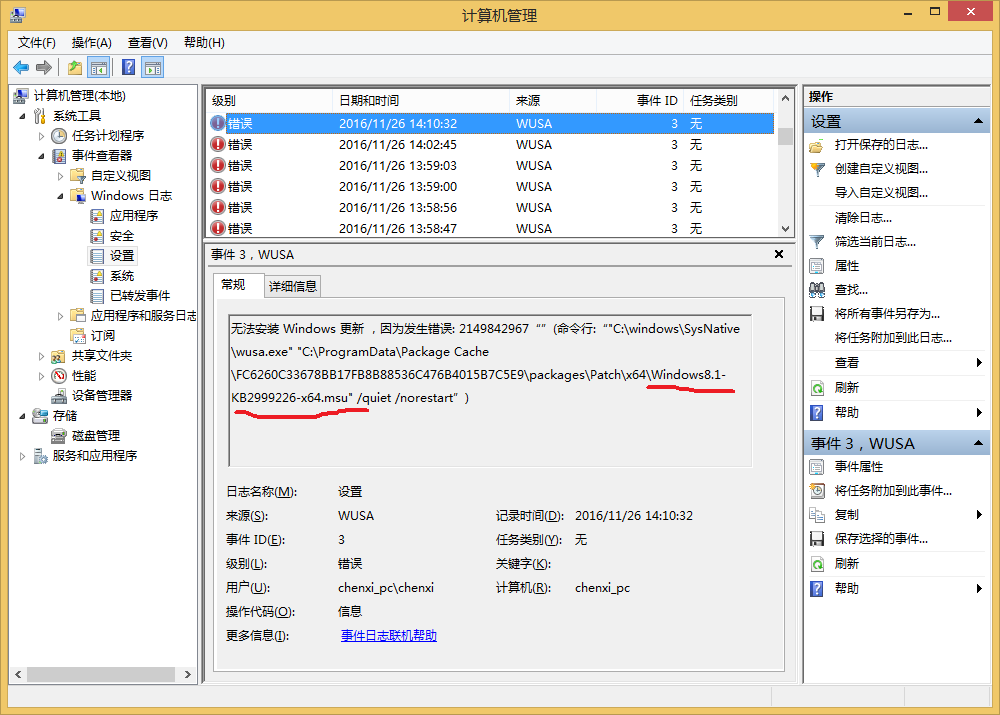The image size is (1000, 715).
Task: Select Event Viewer (事件查看器) node
Action: coord(102,156)
